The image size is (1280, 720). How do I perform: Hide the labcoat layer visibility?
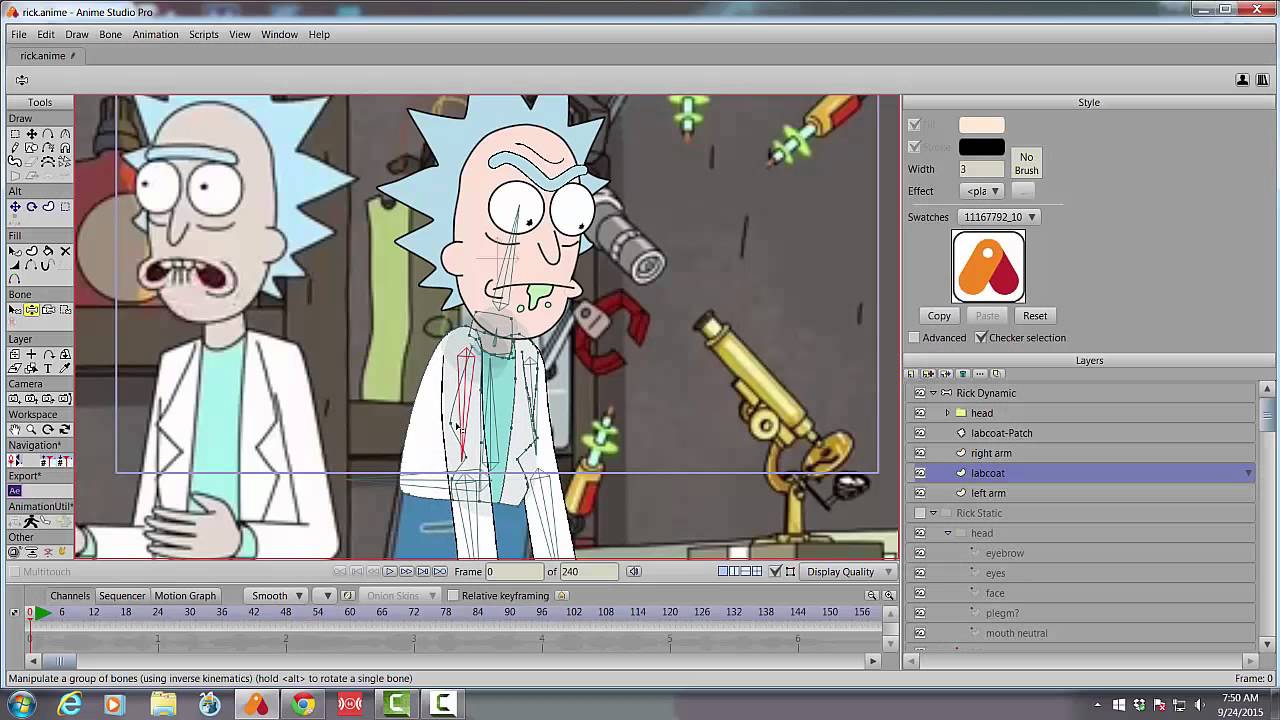pos(920,473)
